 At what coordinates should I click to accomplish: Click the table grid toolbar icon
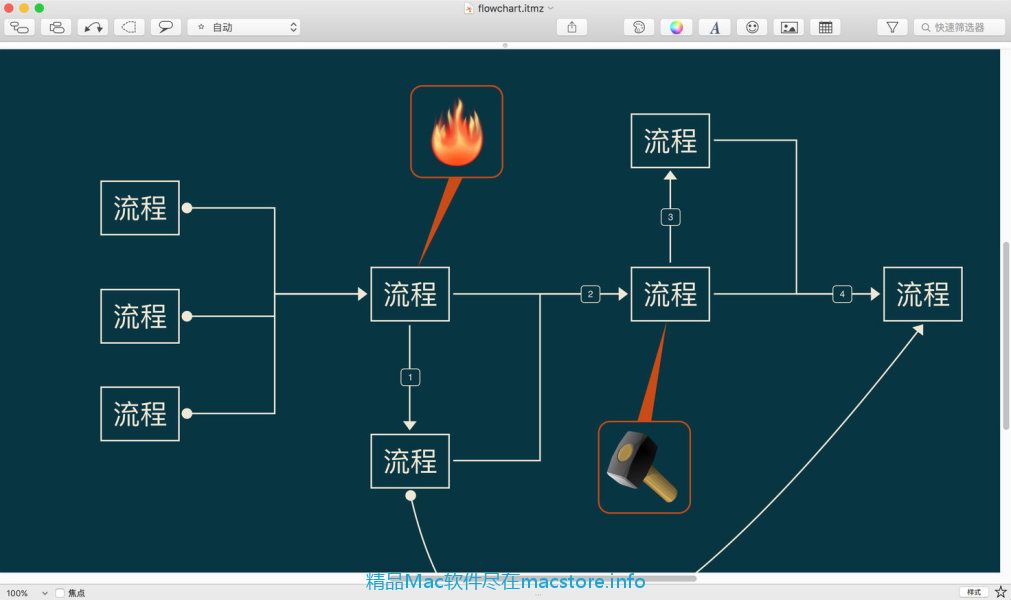tap(825, 27)
